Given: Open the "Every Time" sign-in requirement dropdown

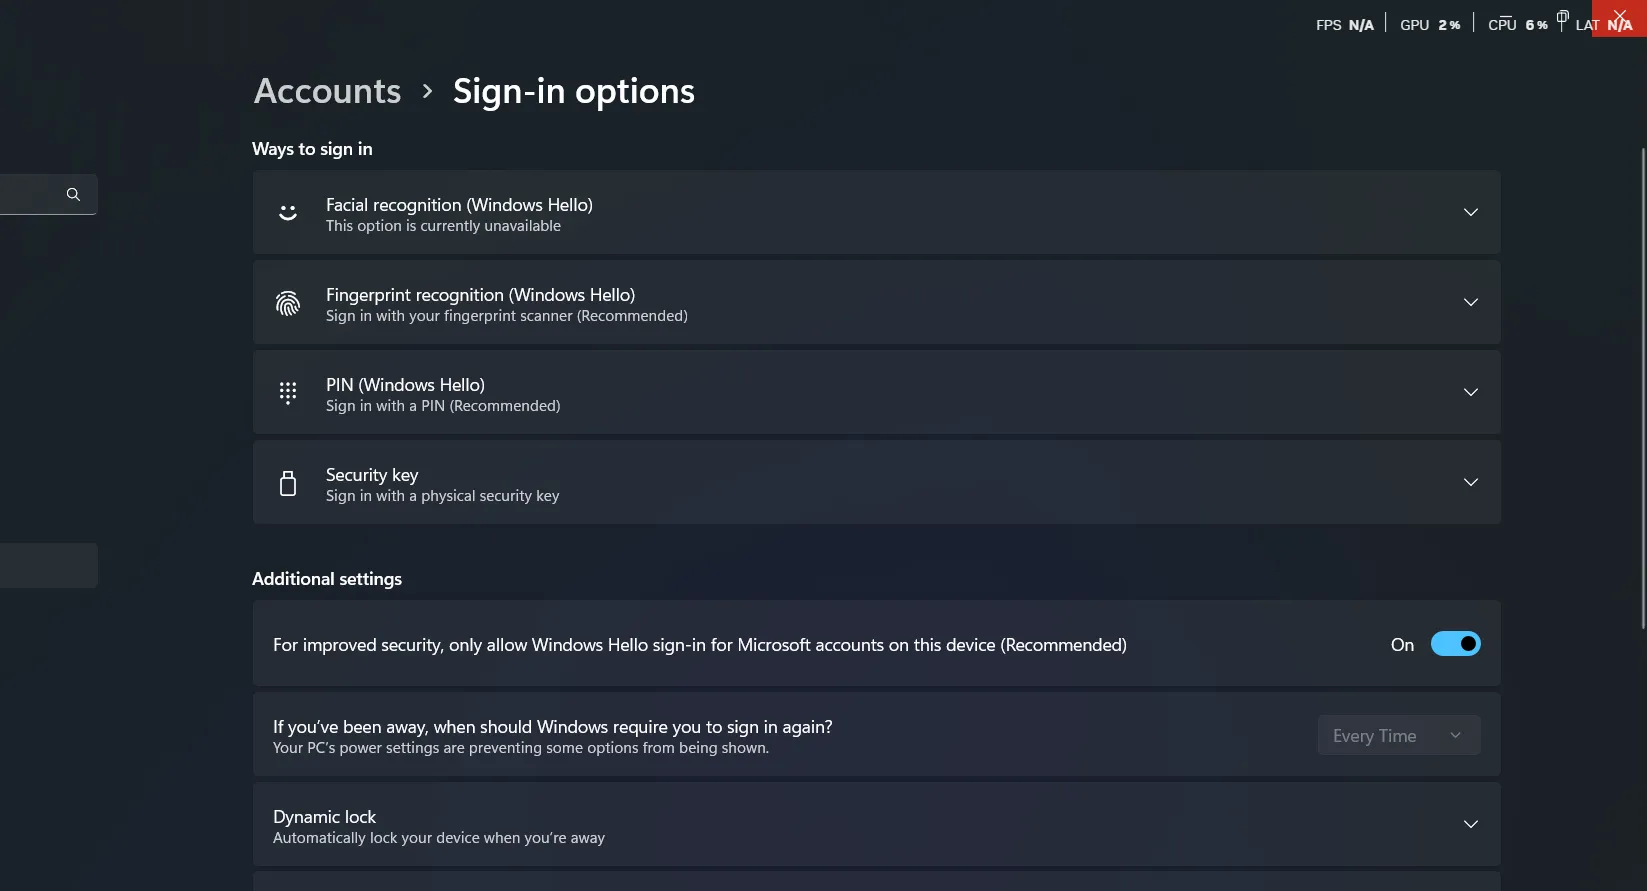Looking at the screenshot, I should pos(1398,735).
